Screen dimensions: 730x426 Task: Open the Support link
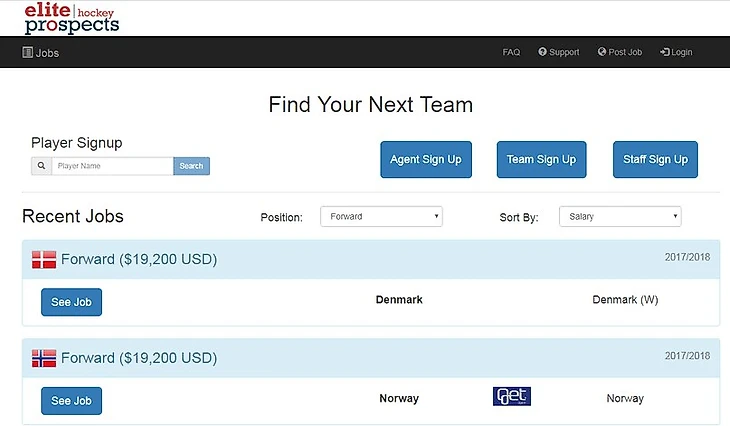point(559,52)
